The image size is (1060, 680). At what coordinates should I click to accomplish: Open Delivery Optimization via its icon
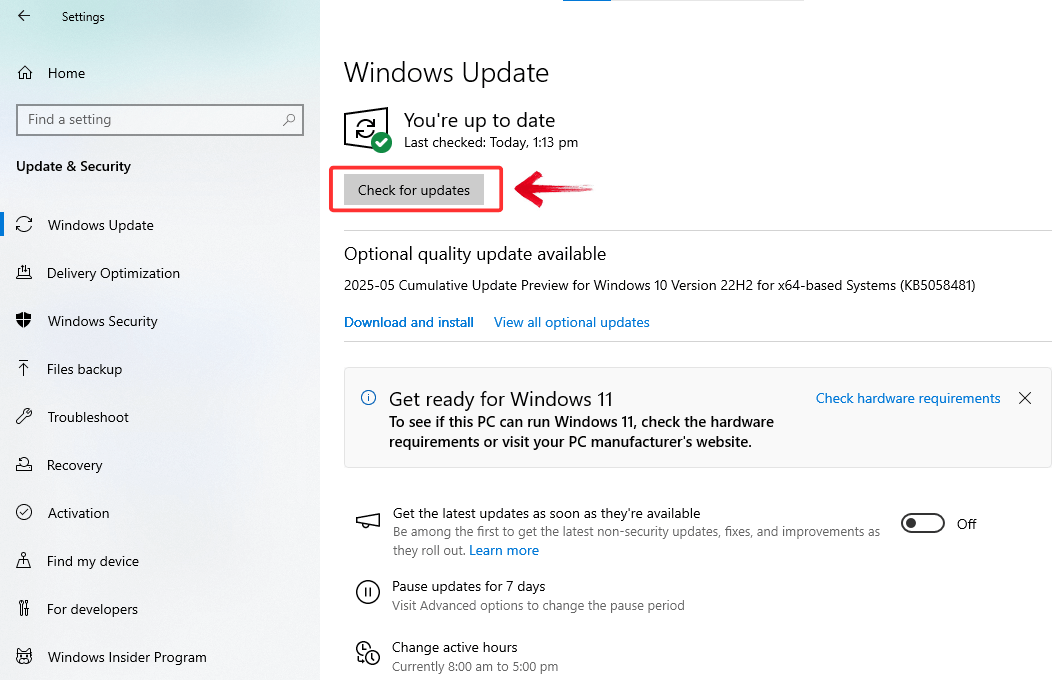[x=26, y=273]
